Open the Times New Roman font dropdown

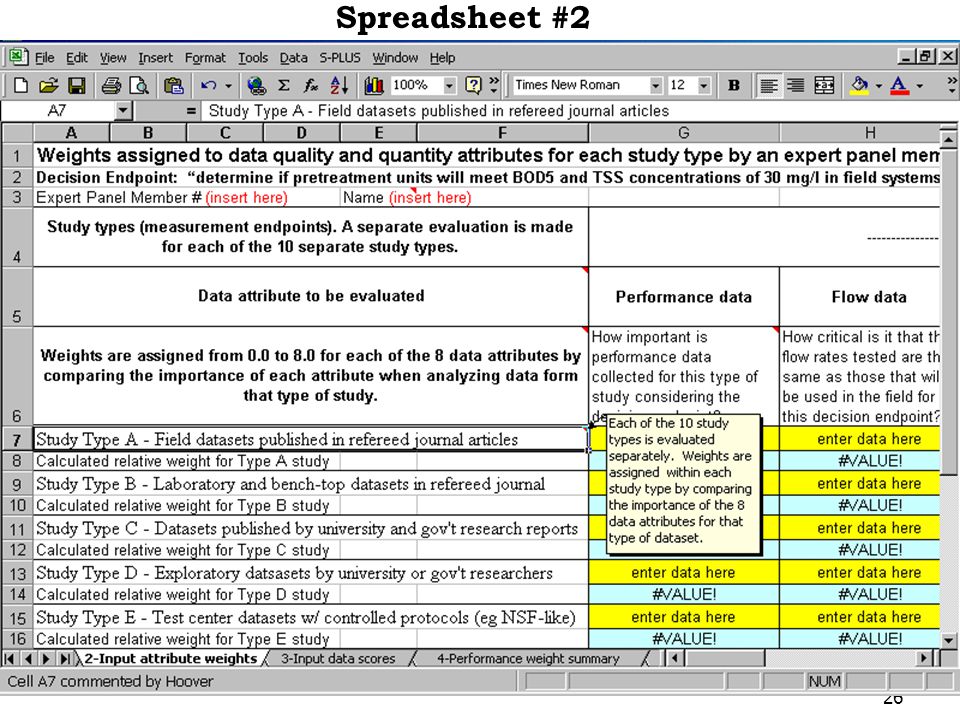[x=656, y=85]
